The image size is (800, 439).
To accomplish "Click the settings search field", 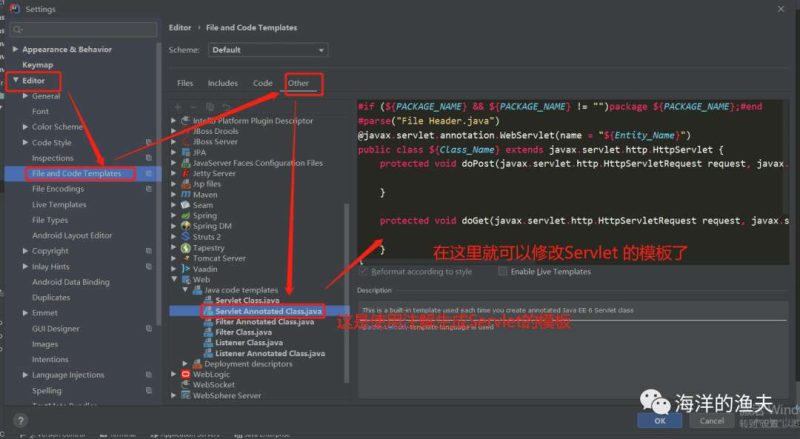I will tap(82, 30).
